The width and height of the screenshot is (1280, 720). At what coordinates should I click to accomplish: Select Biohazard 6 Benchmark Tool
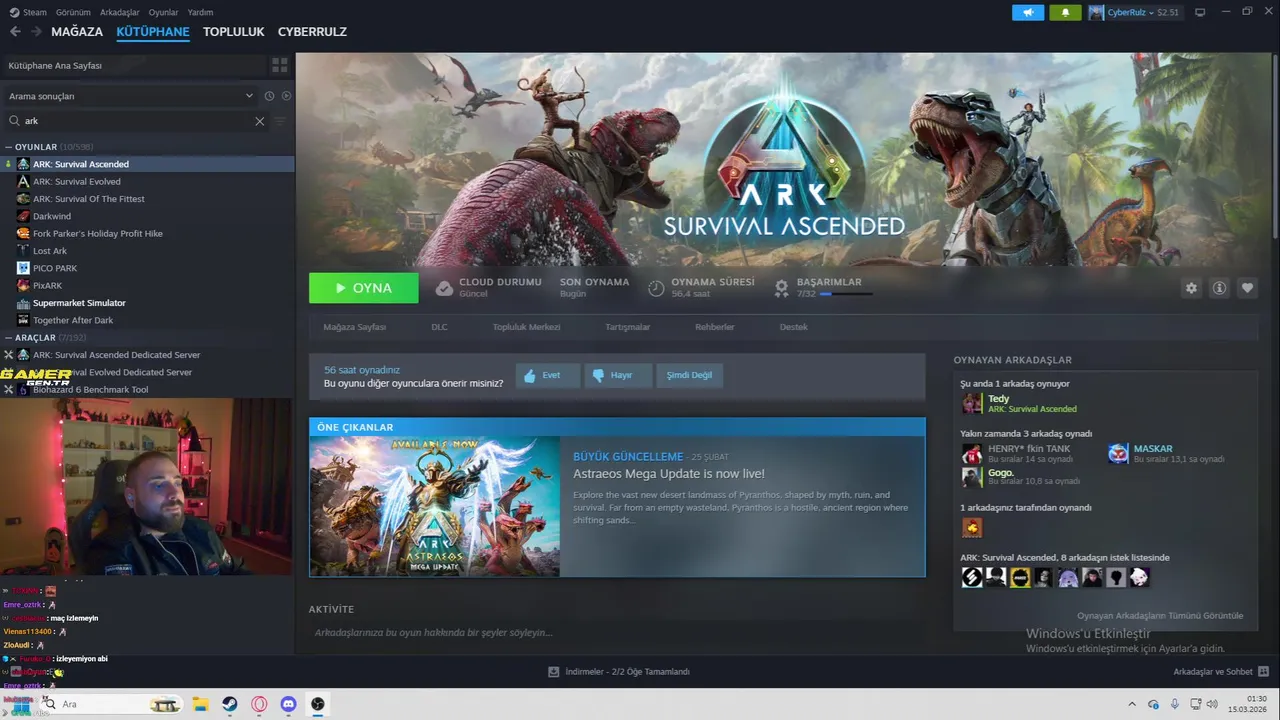pos(90,390)
